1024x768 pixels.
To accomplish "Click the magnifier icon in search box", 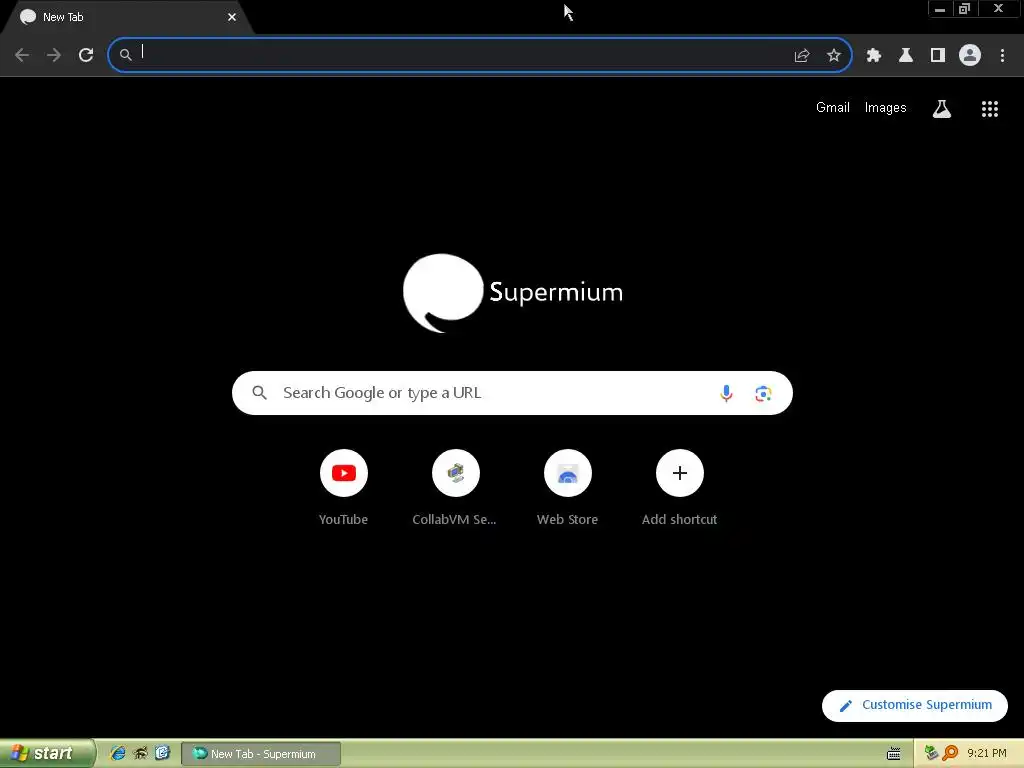I will [x=259, y=393].
